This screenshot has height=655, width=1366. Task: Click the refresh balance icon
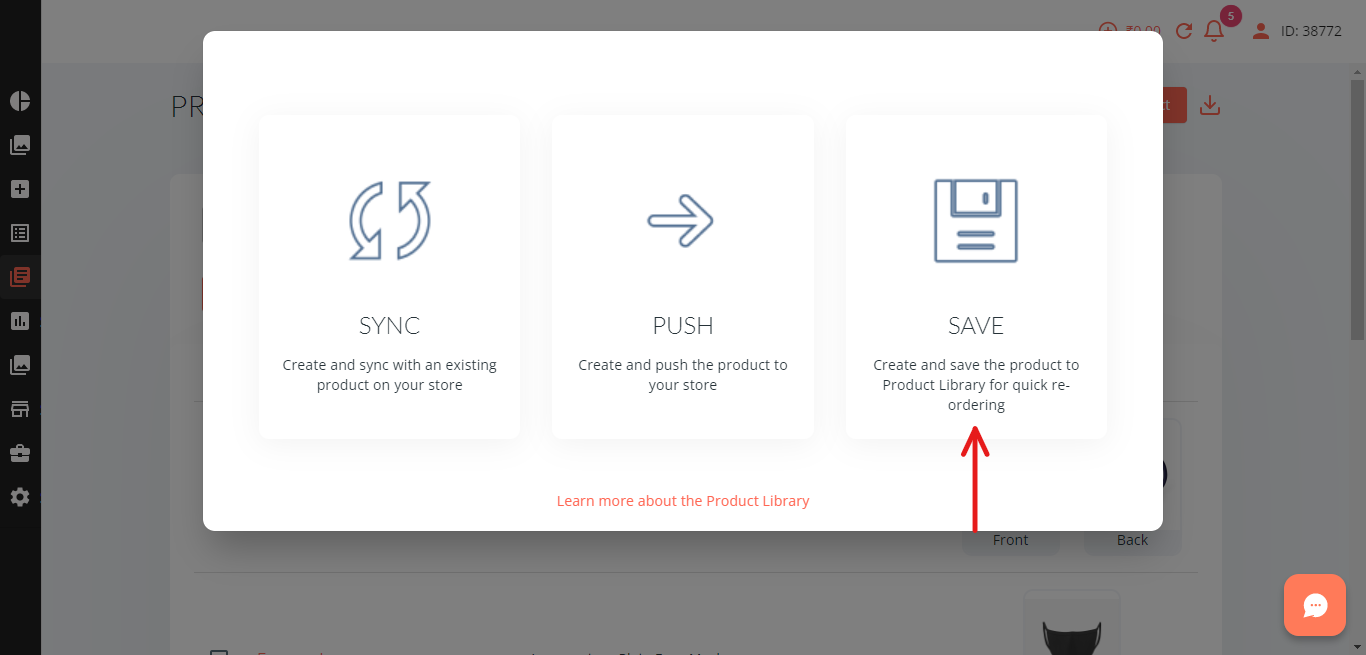pyautogui.click(x=1184, y=31)
